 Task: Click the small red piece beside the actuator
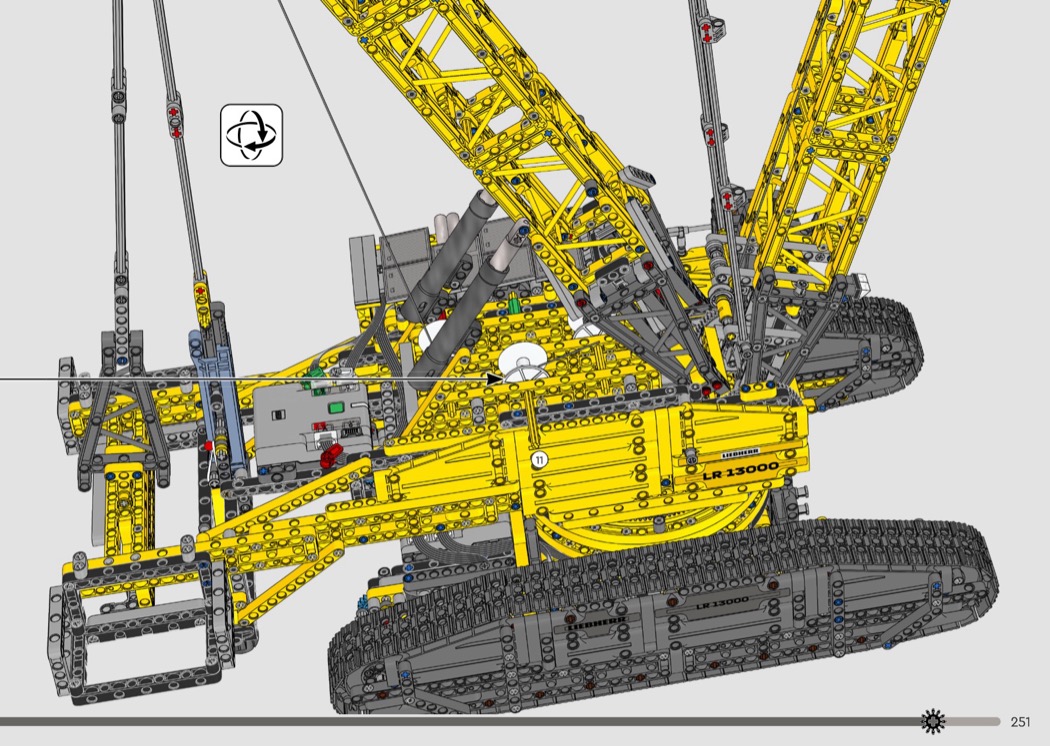pyautogui.click(x=208, y=445)
